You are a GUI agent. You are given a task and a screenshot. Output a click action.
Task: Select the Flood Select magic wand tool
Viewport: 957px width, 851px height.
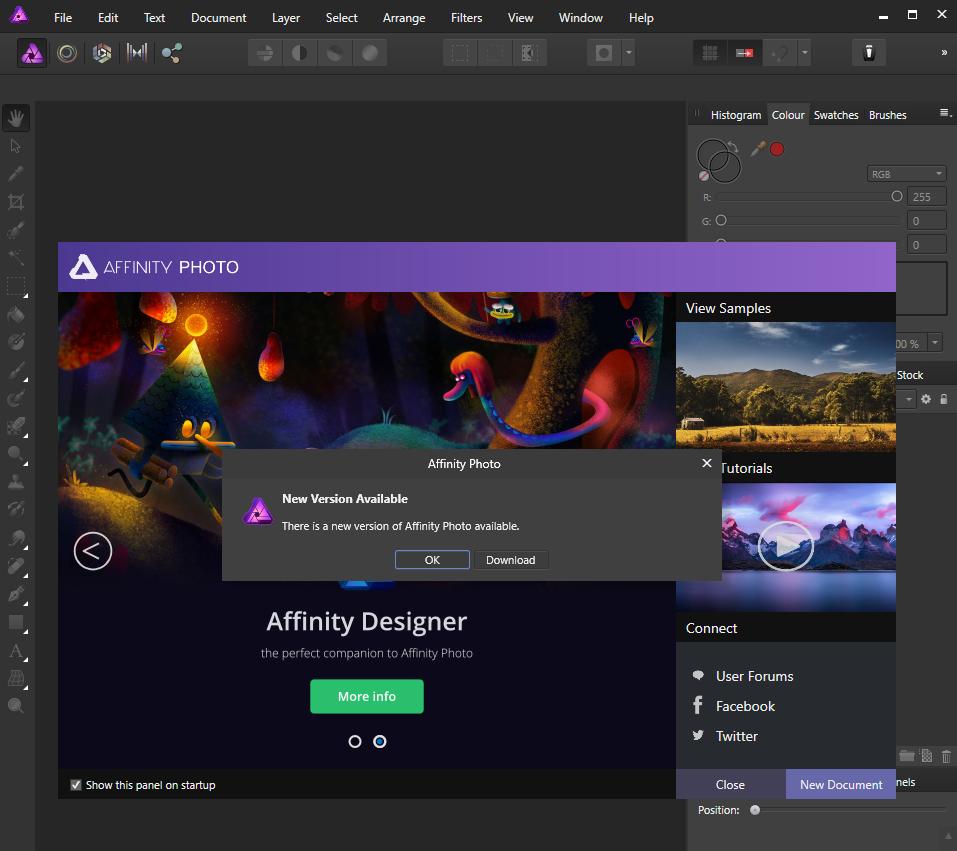[16, 258]
